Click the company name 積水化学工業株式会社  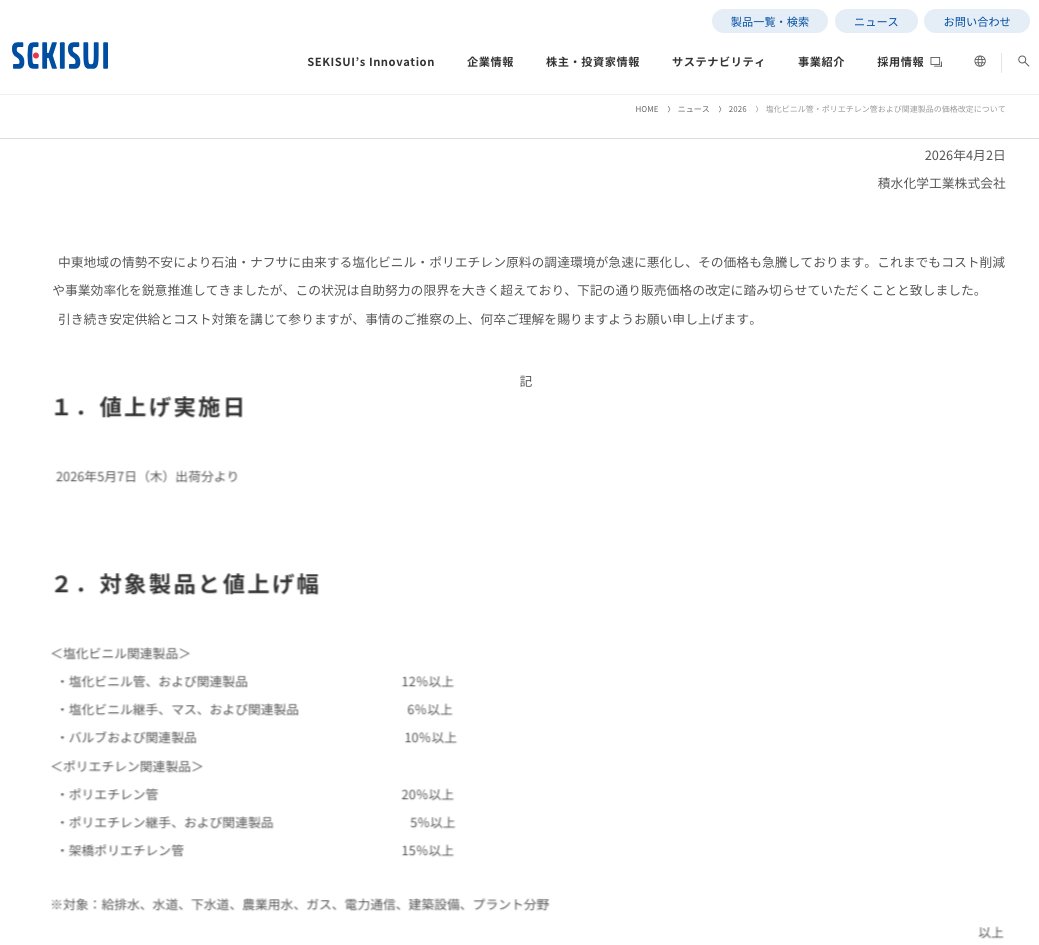point(942,183)
